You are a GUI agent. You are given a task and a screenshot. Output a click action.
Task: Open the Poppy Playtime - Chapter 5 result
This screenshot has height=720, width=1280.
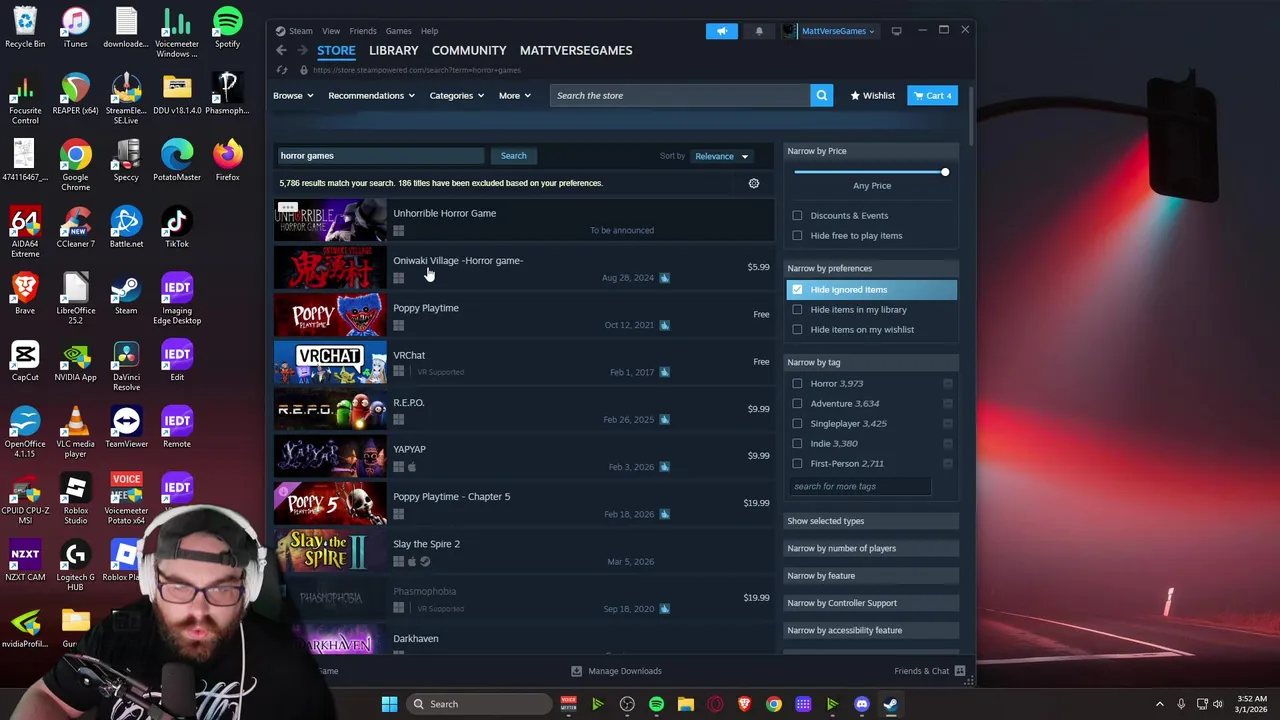524,504
